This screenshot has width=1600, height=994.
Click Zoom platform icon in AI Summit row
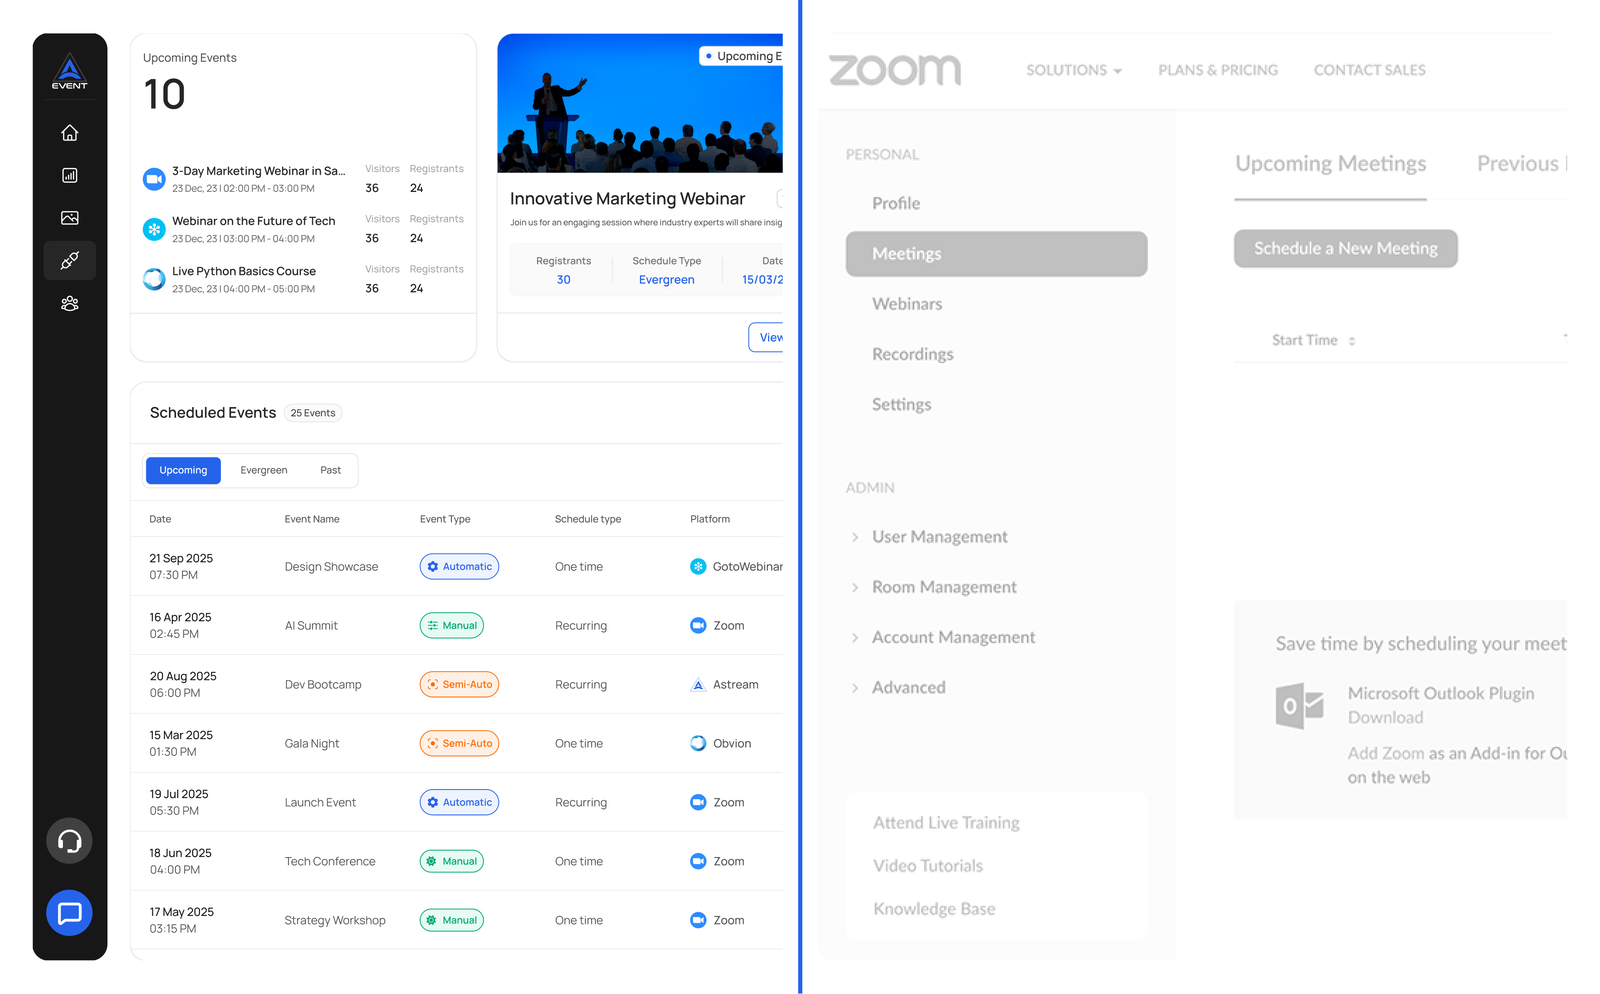[x=698, y=626]
